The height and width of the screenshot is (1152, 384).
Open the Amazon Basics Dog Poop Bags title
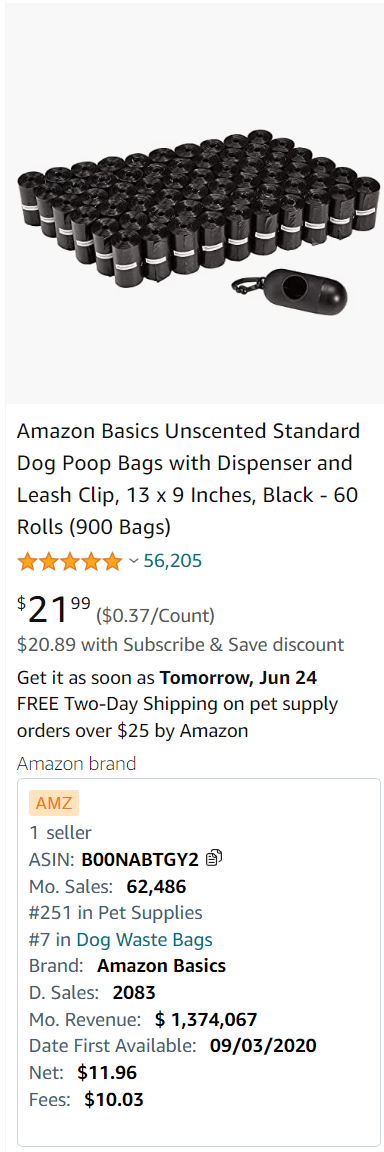point(189,479)
